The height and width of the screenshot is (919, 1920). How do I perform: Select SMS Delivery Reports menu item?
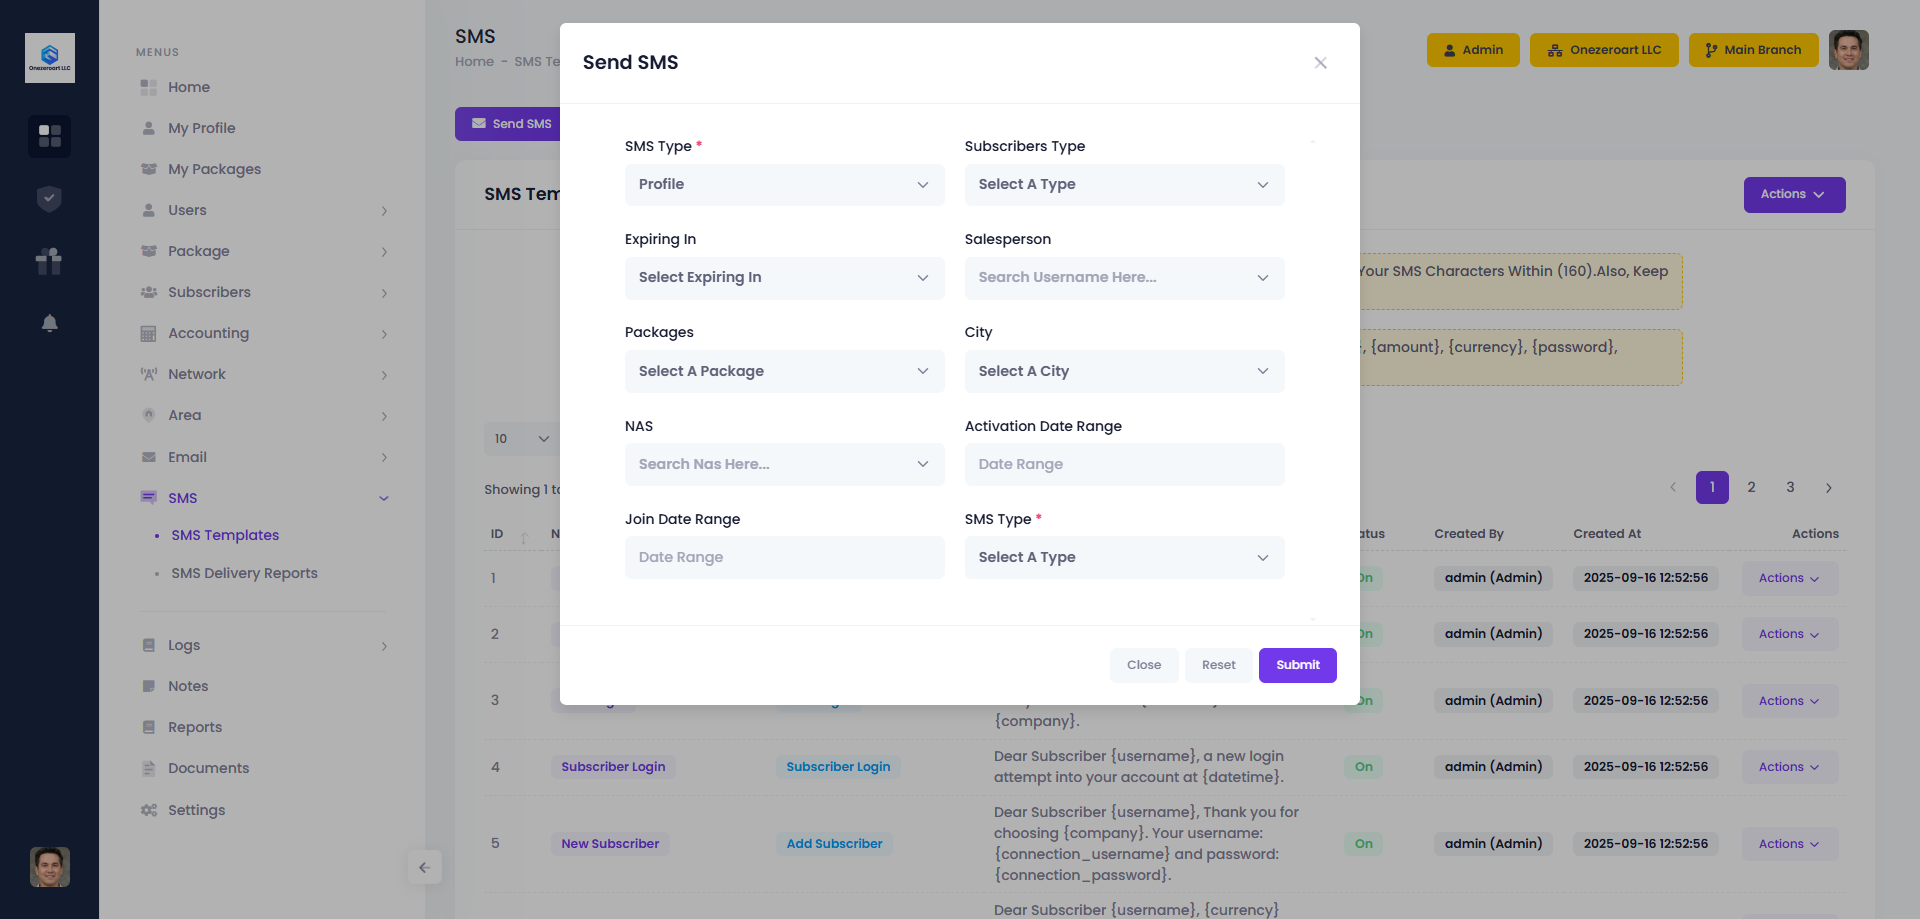click(x=244, y=573)
